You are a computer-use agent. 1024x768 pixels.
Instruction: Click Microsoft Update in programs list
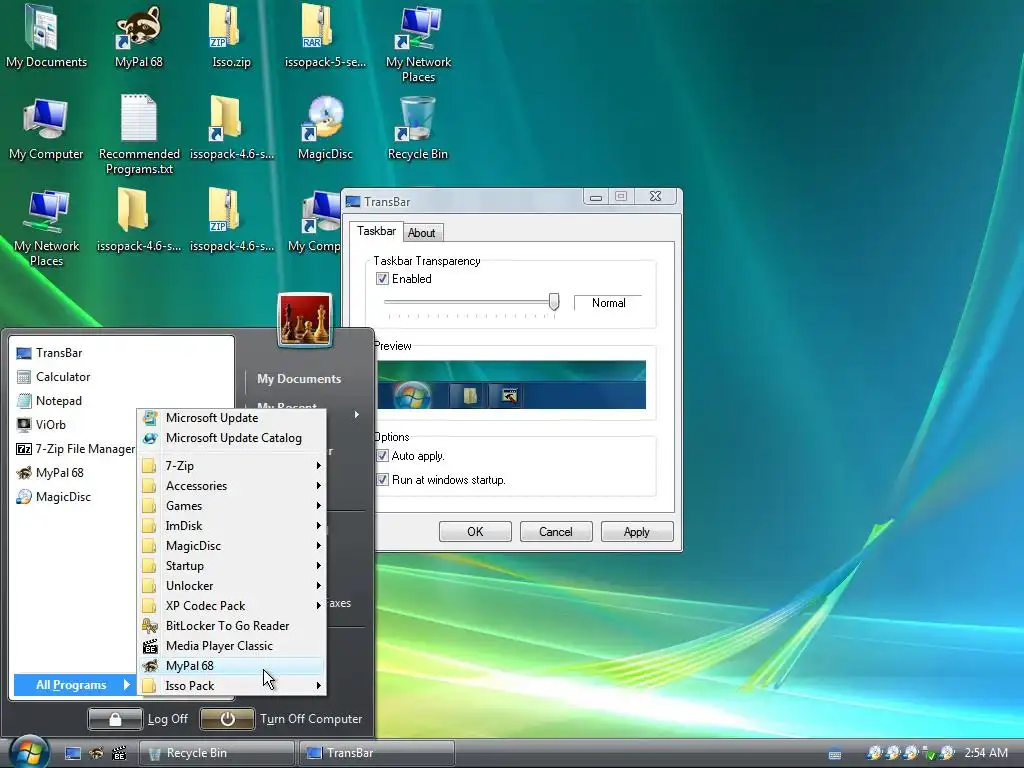pos(232,418)
